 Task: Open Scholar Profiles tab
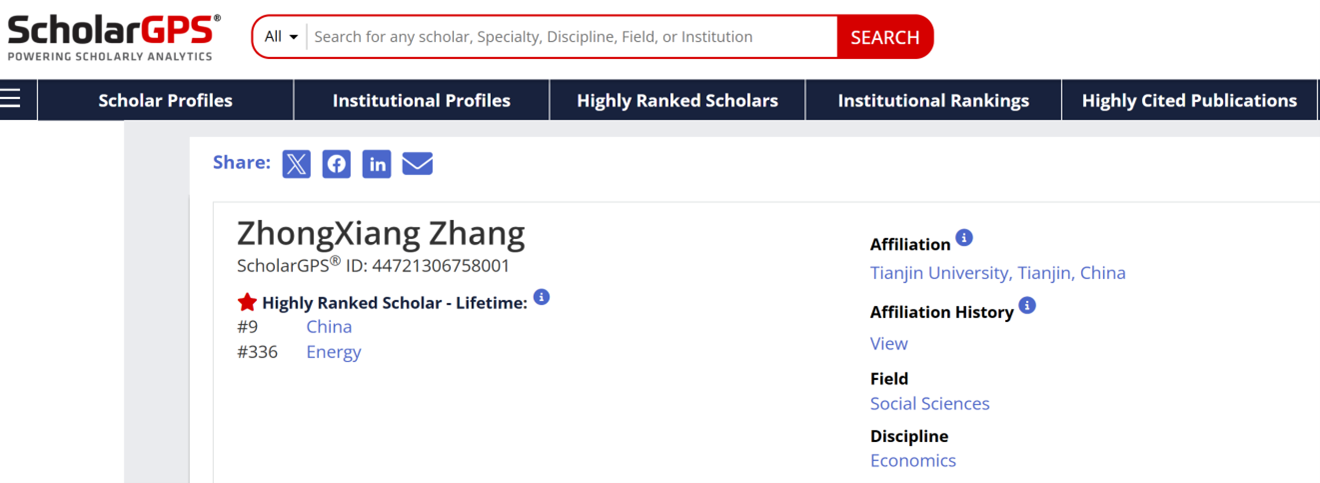tap(165, 100)
